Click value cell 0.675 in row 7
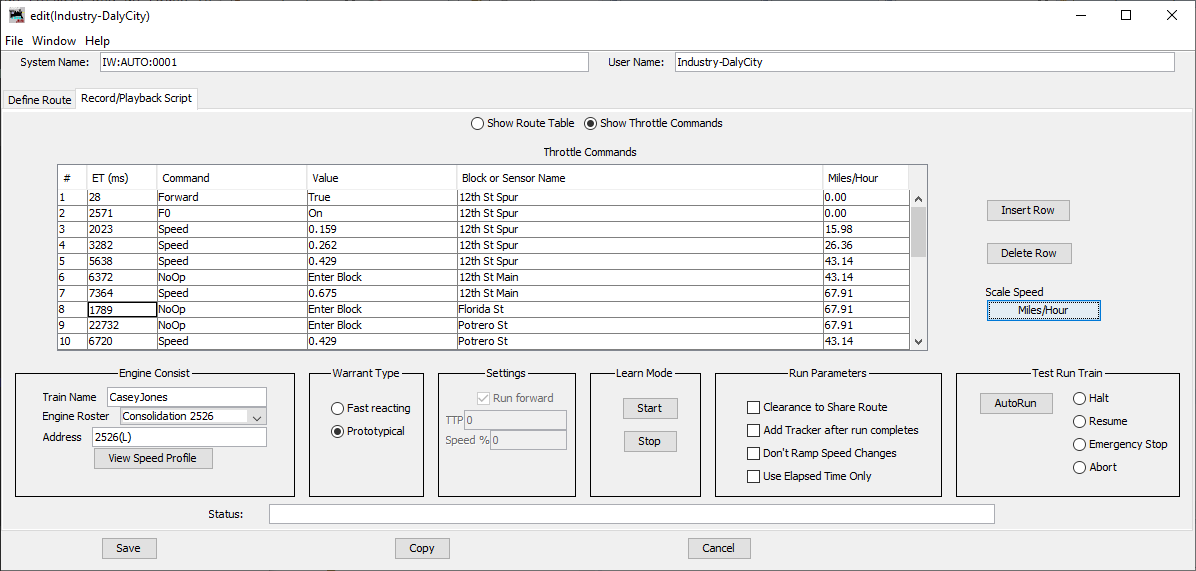Image resolution: width=1196 pixels, height=571 pixels. pos(381,294)
